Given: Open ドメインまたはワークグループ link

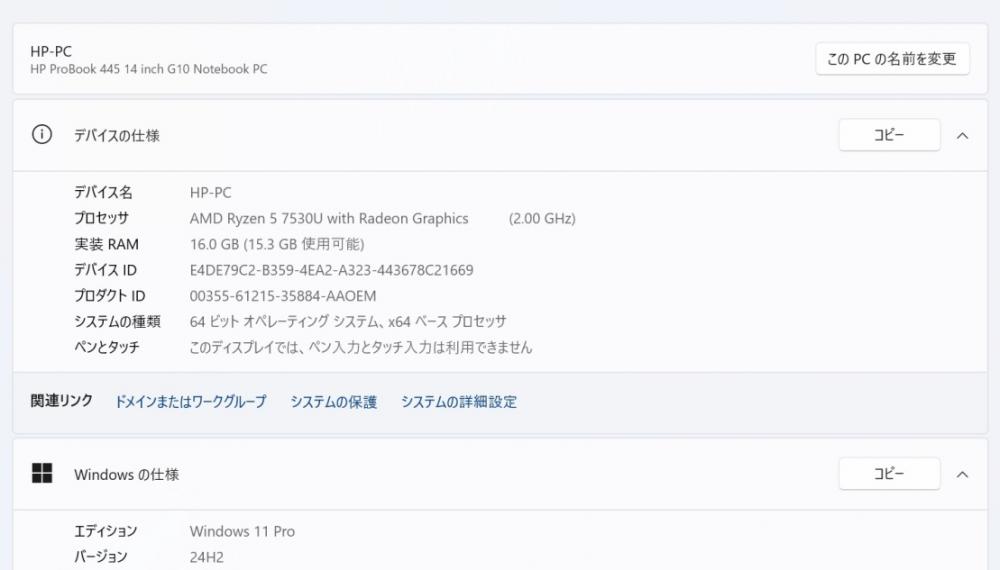Looking at the screenshot, I should pyautogui.click(x=190, y=402).
